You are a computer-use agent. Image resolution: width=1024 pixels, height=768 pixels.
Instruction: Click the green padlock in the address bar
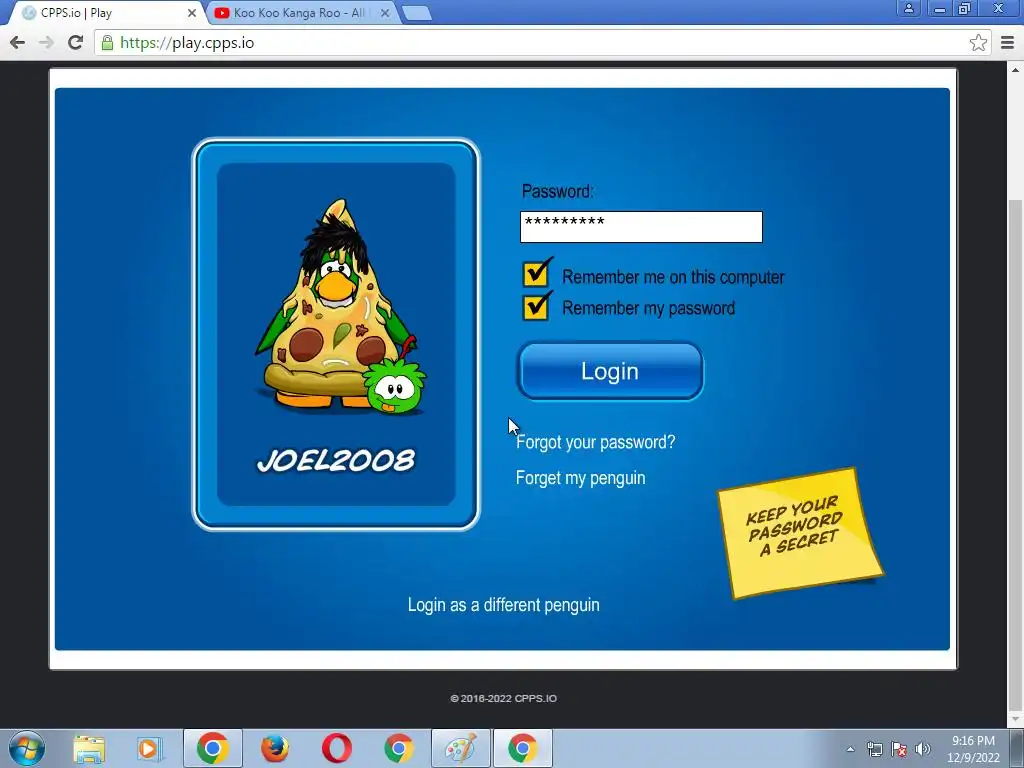107,43
